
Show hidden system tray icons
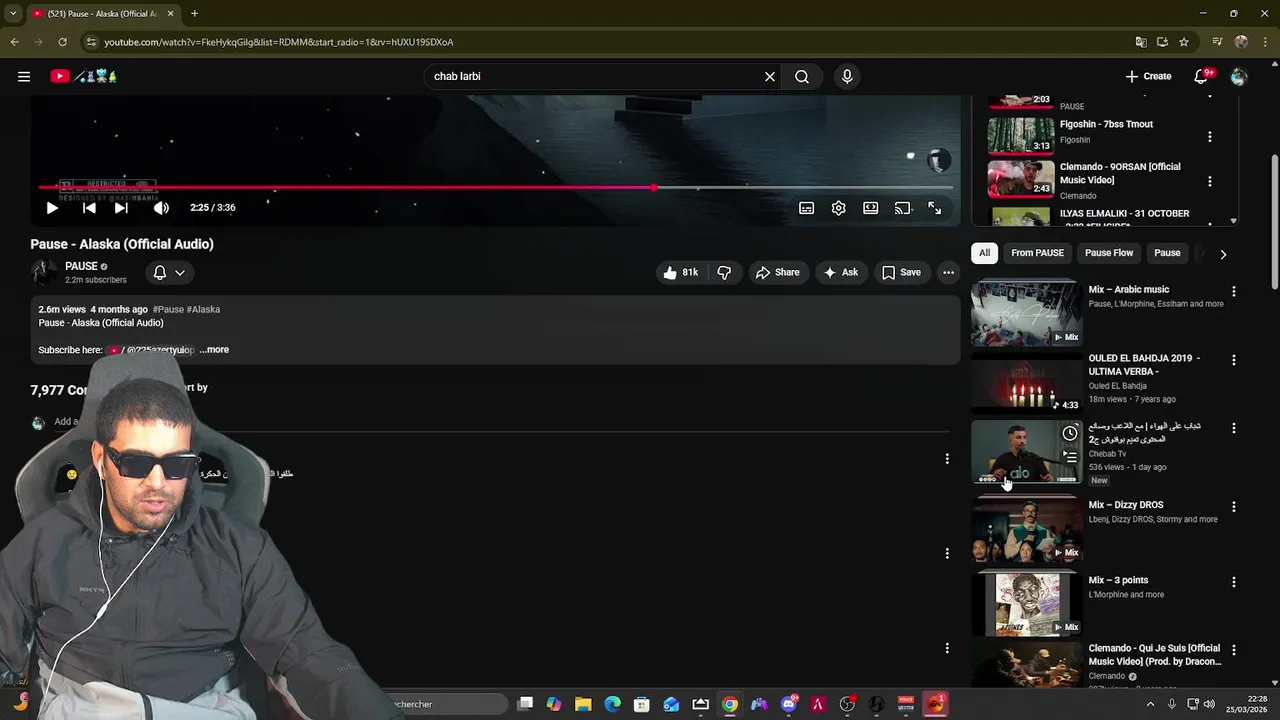pyautogui.click(x=1150, y=704)
